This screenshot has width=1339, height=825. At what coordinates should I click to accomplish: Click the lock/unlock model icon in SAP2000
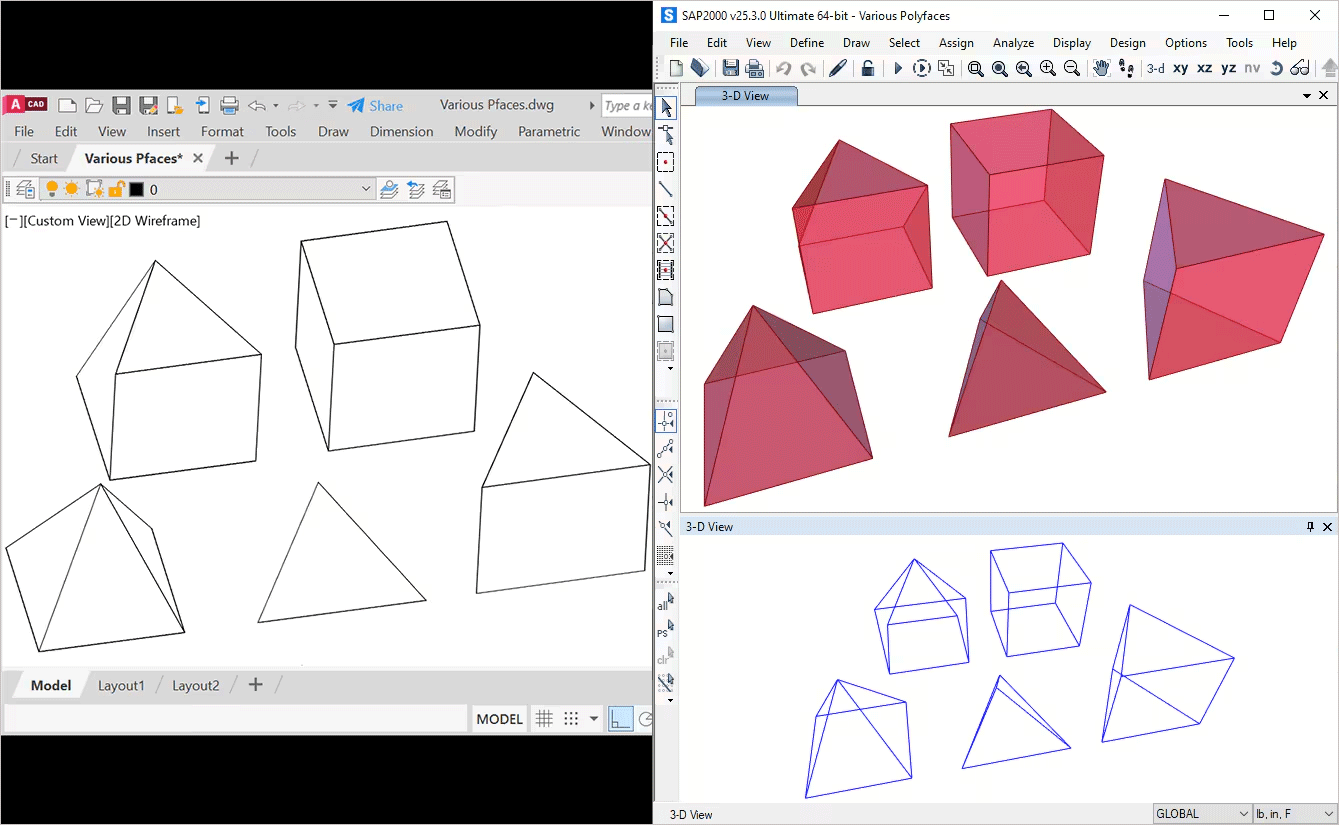click(868, 68)
